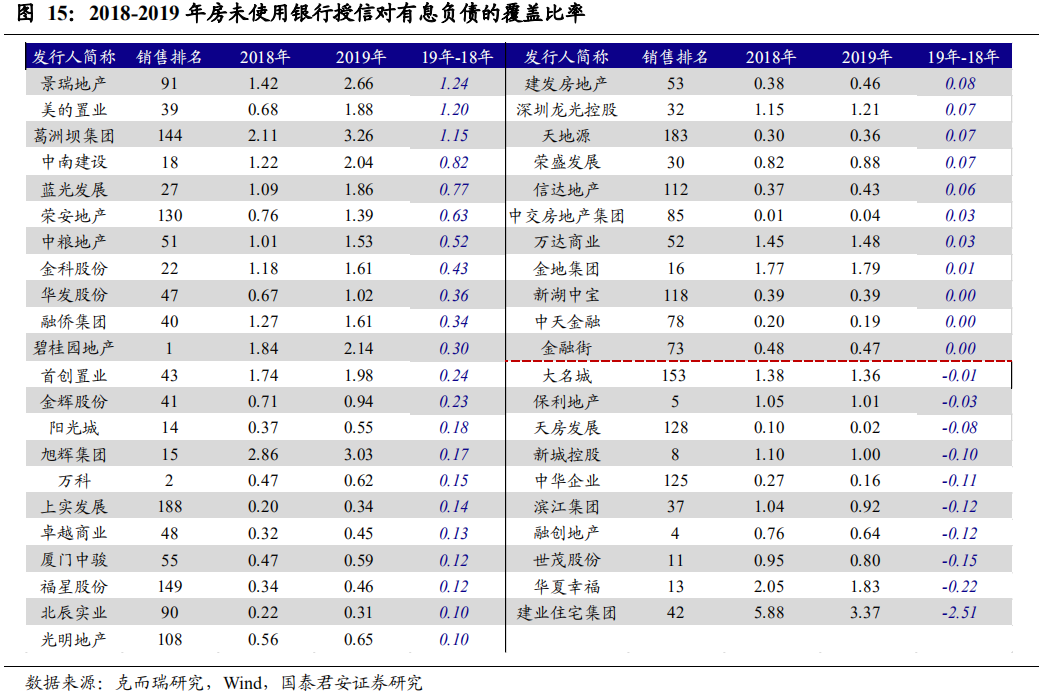Select the 建业住宅集团 company cell

[567, 613]
